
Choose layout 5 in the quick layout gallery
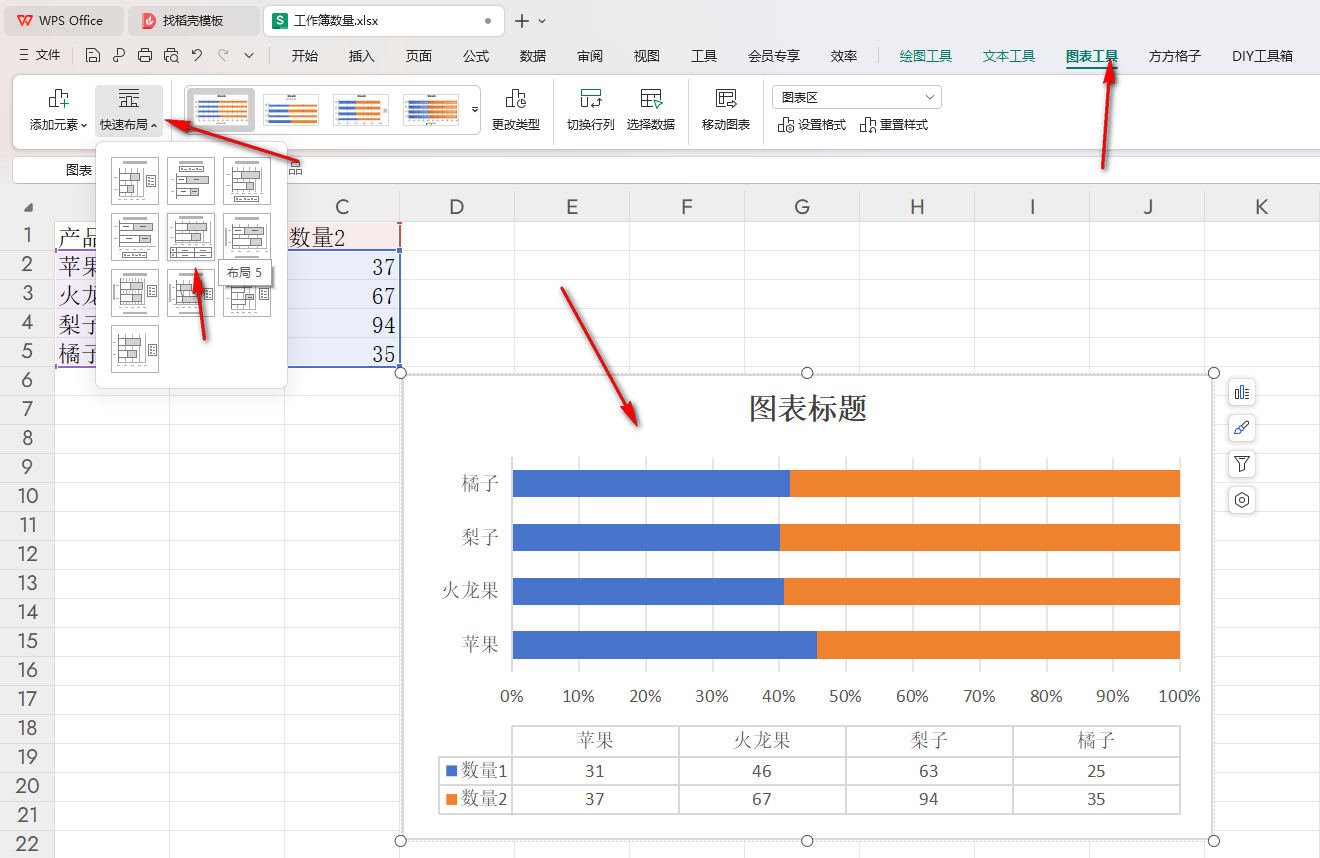[191, 237]
